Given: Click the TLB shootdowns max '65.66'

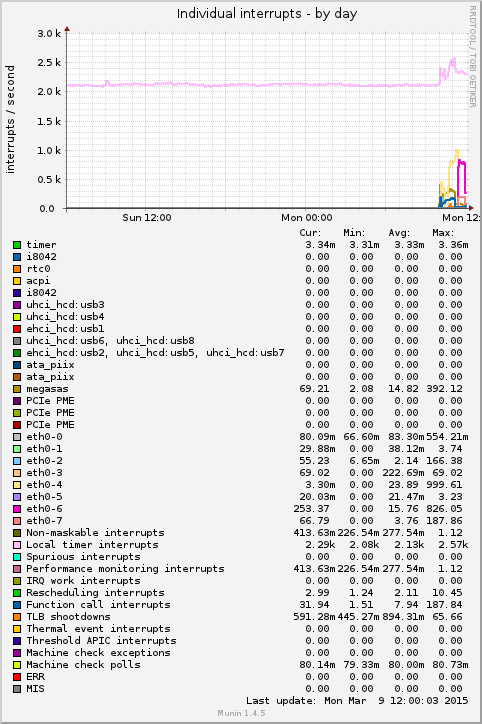Looking at the screenshot, I should 447,617.
